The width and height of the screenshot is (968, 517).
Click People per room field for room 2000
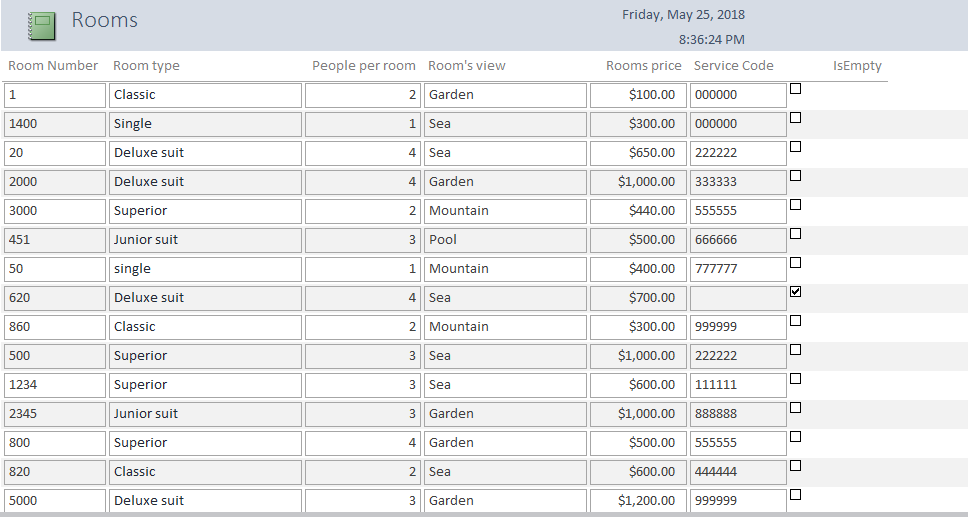pyautogui.click(x=361, y=182)
